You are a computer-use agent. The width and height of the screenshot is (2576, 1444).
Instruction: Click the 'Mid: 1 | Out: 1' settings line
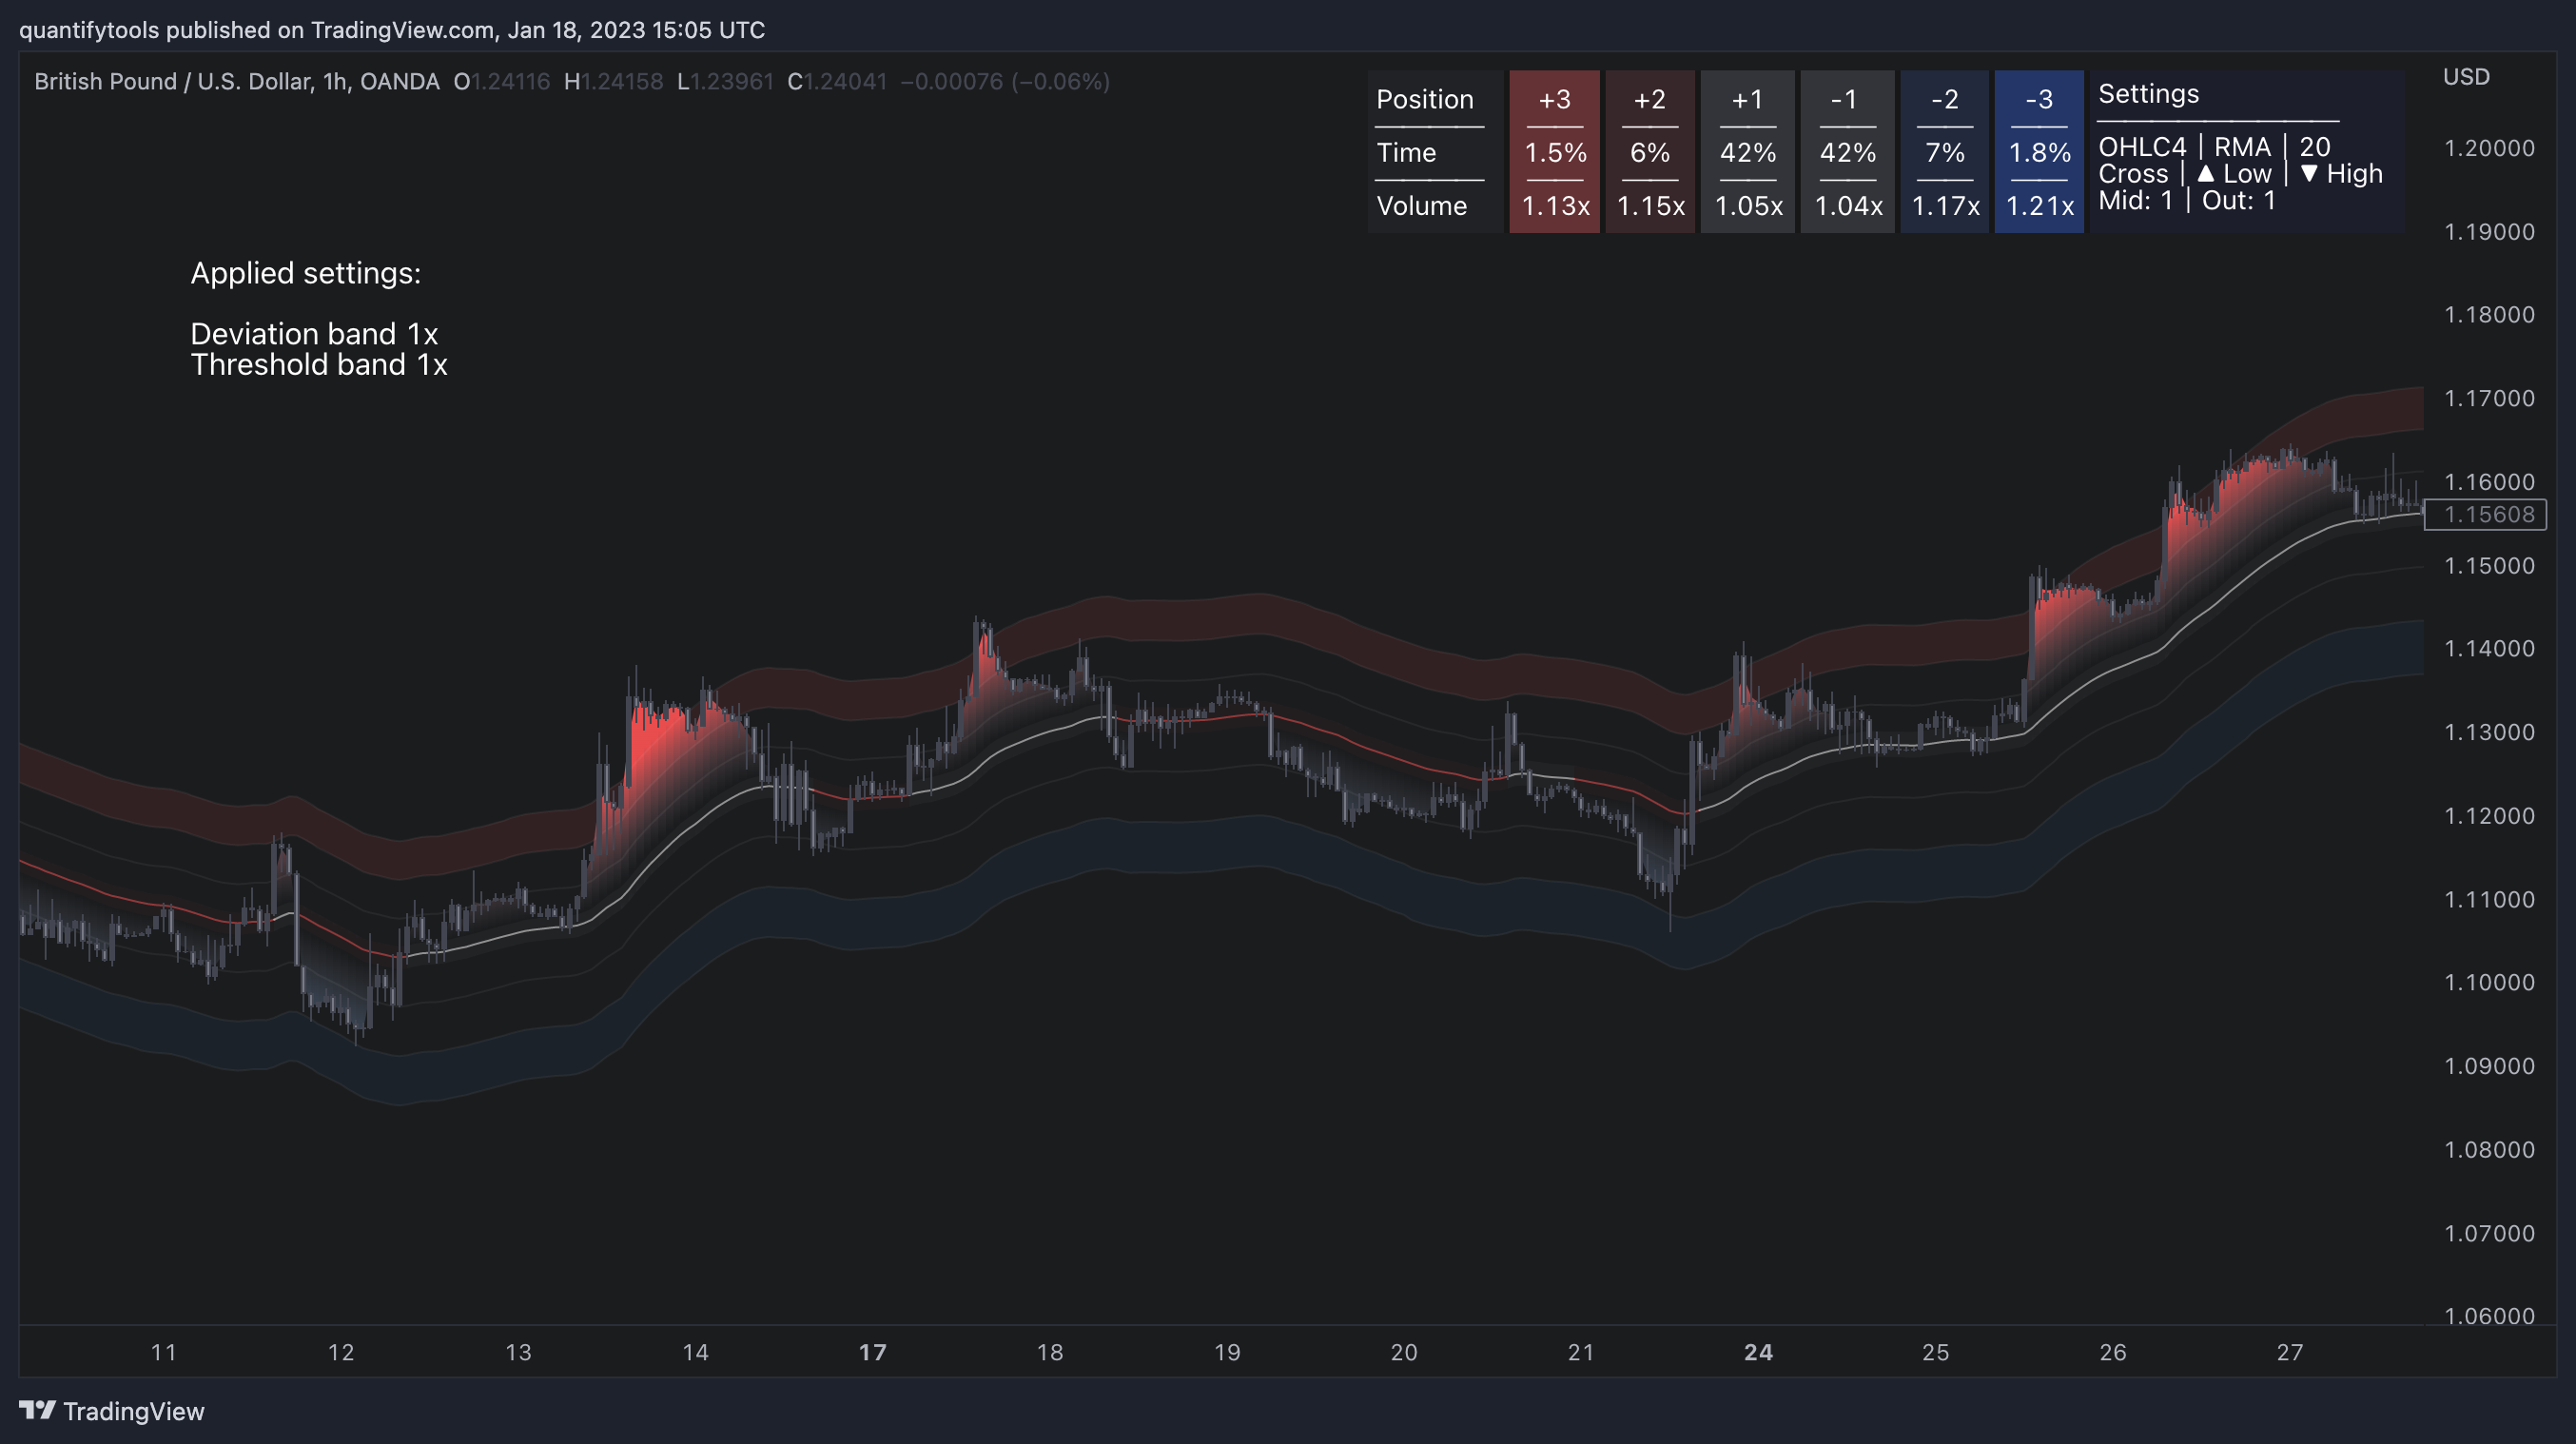pos(2187,200)
